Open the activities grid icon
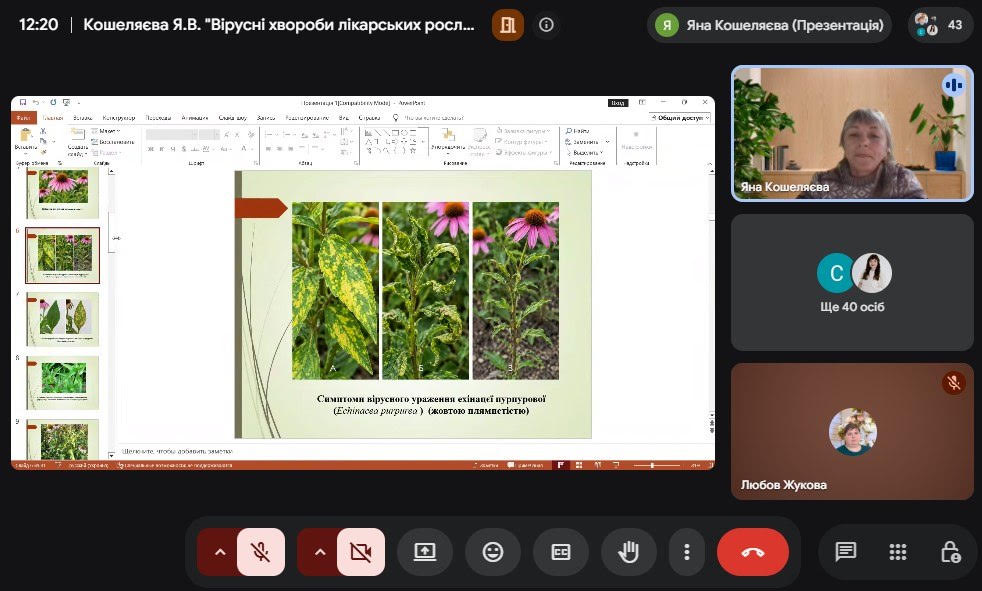Viewport: 982px width, 591px height. coord(897,552)
